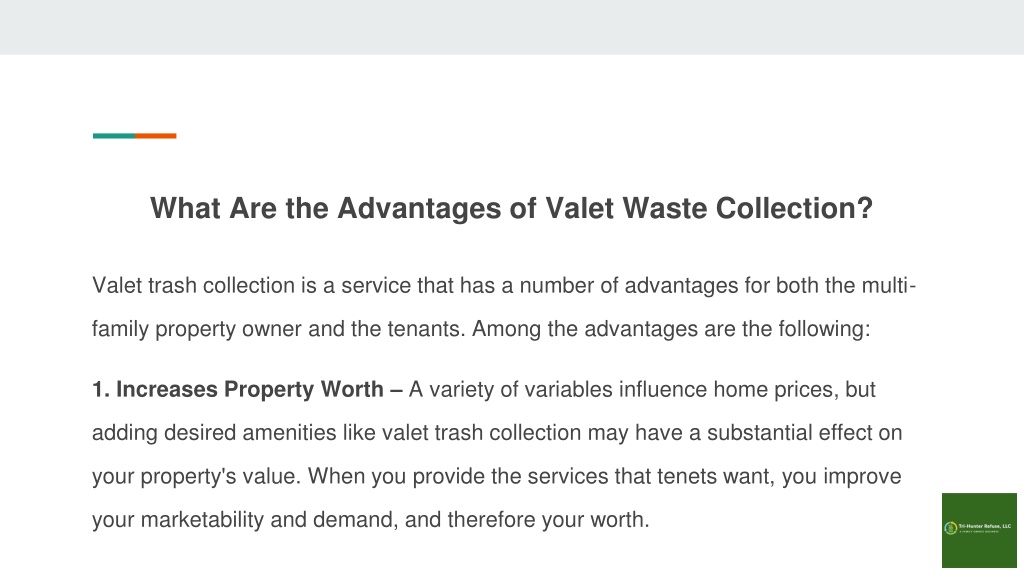The width and height of the screenshot is (1024, 576).
Task: Click the question mark ending the title
Action: pos(865,208)
